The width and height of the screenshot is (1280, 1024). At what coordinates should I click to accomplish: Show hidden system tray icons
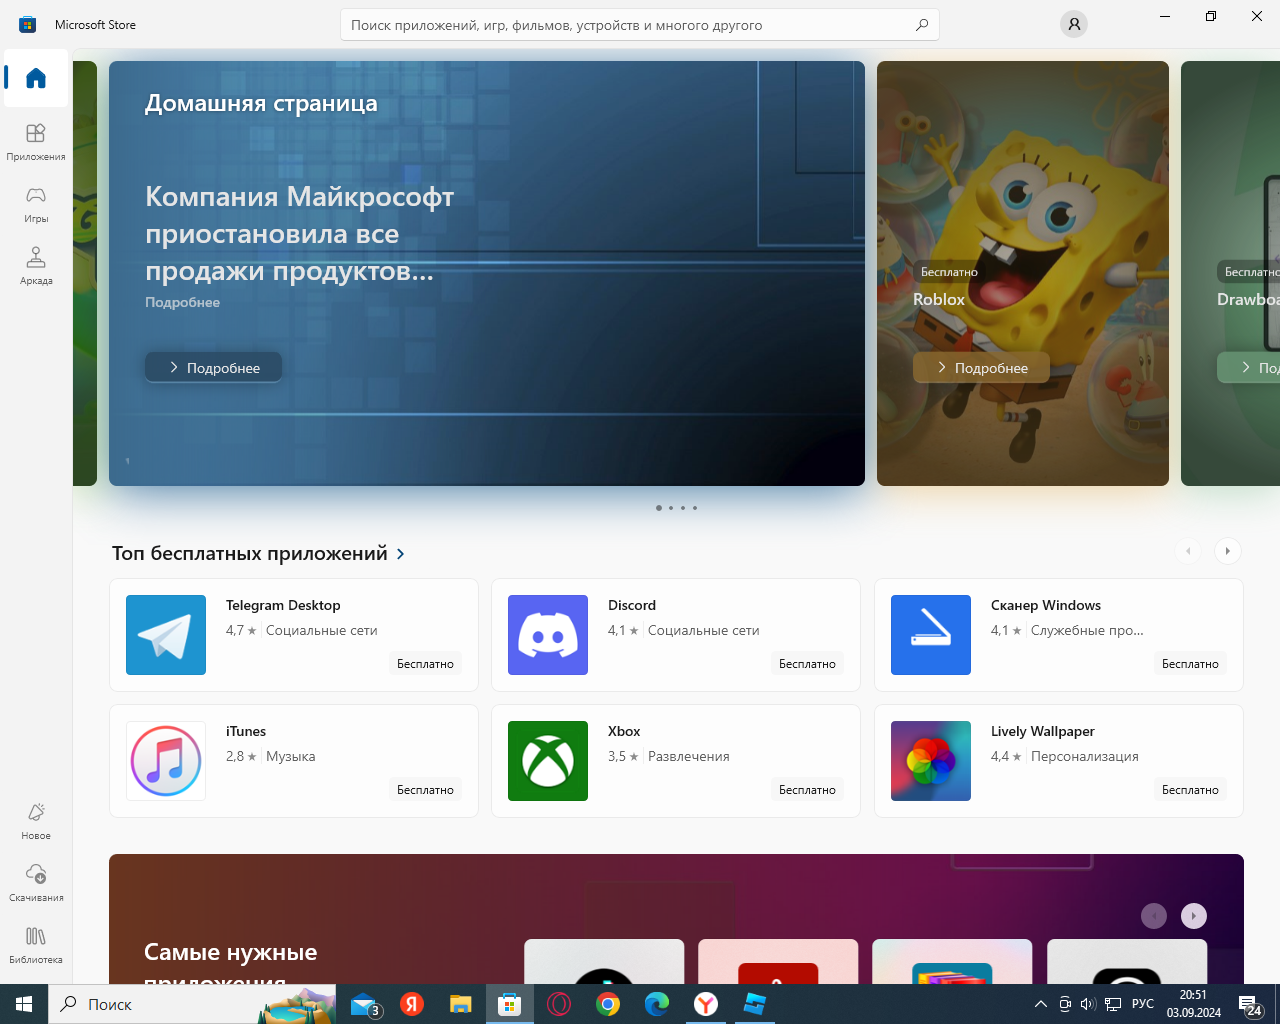[1040, 1004]
